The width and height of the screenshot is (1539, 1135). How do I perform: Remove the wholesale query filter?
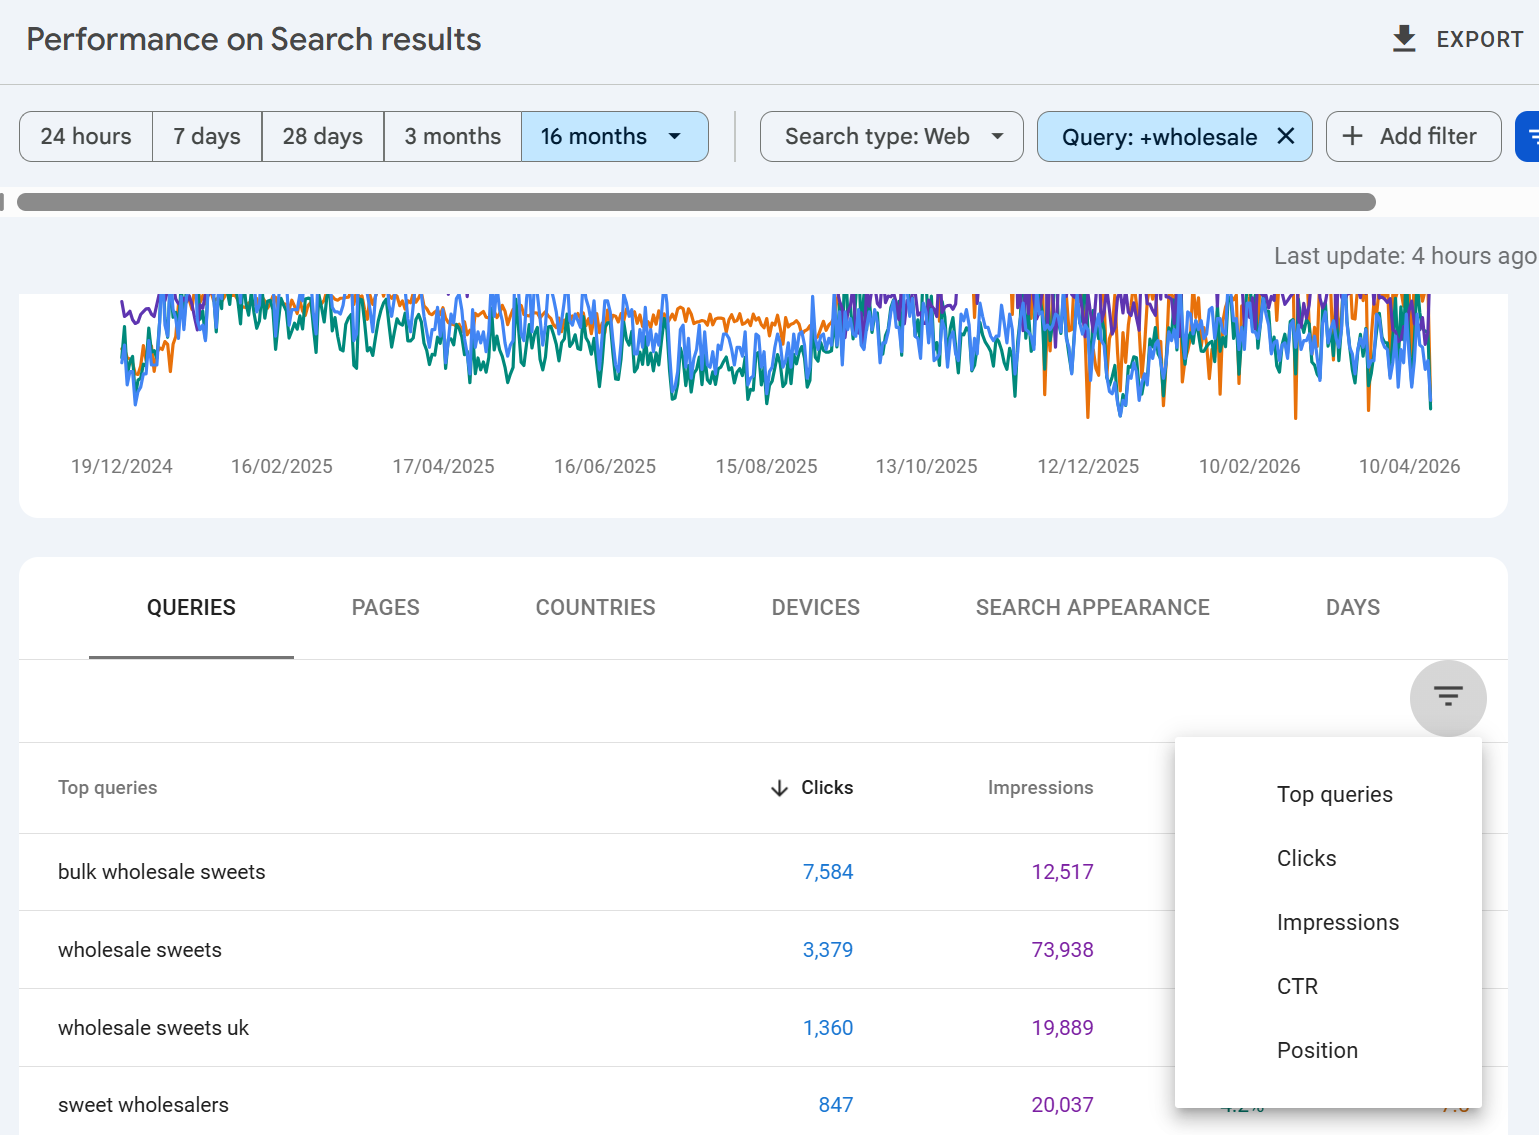coord(1286,136)
